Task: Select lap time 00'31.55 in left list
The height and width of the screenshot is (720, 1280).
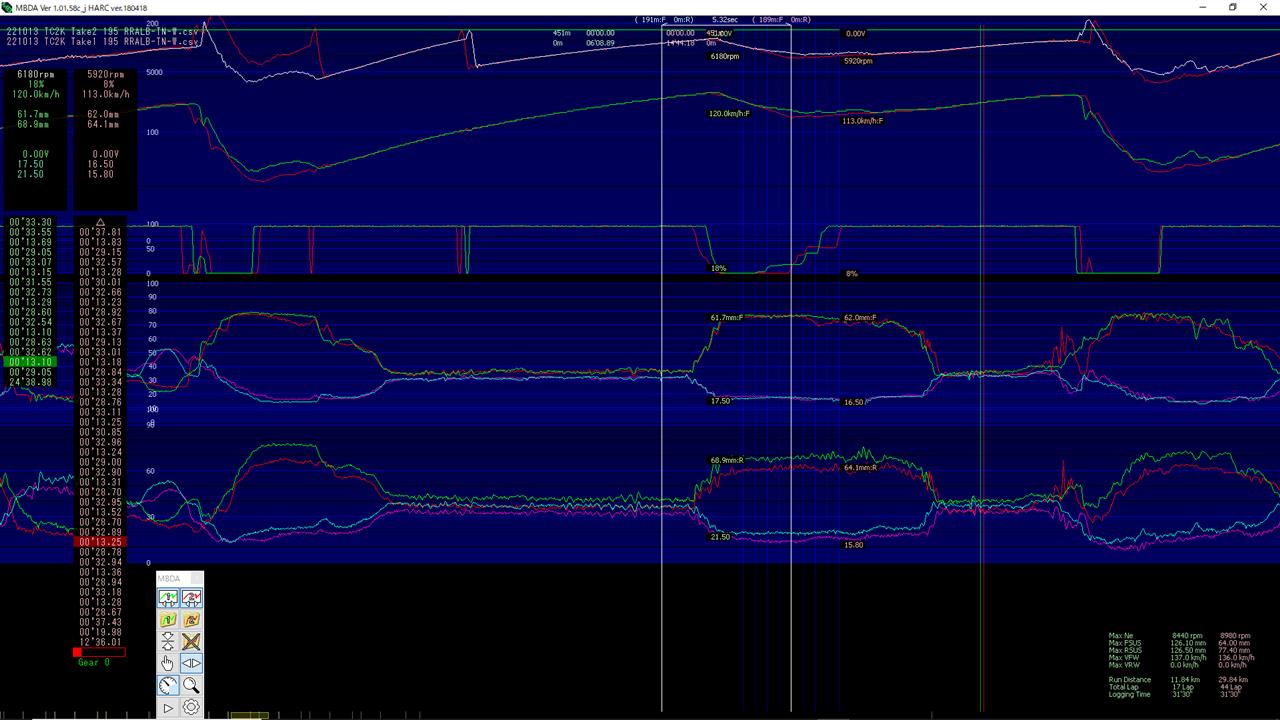Action: (30, 282)
